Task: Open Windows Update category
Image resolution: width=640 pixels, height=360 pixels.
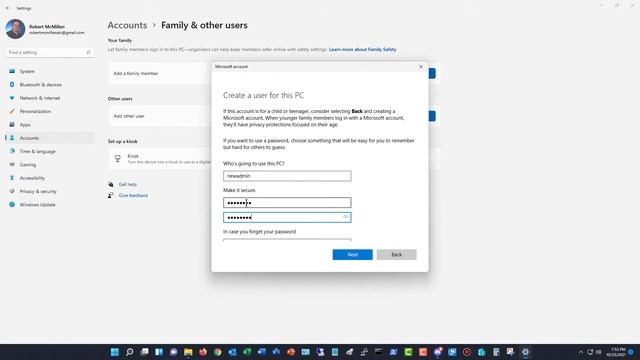Action: (50, 204)
